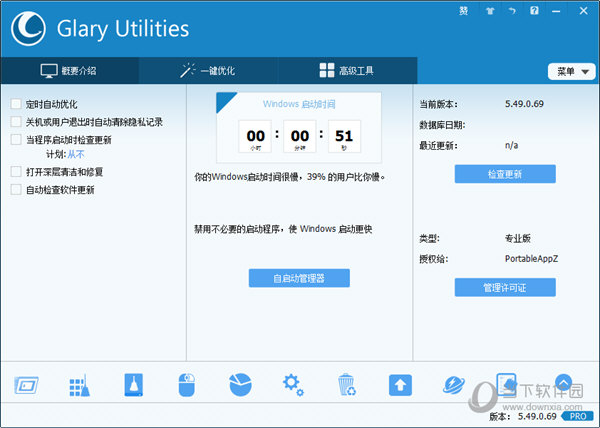The height and width of the screenshot is (428, 600).
Task: Click the Glary Utilities crescent logo
Action: (28, 29)
